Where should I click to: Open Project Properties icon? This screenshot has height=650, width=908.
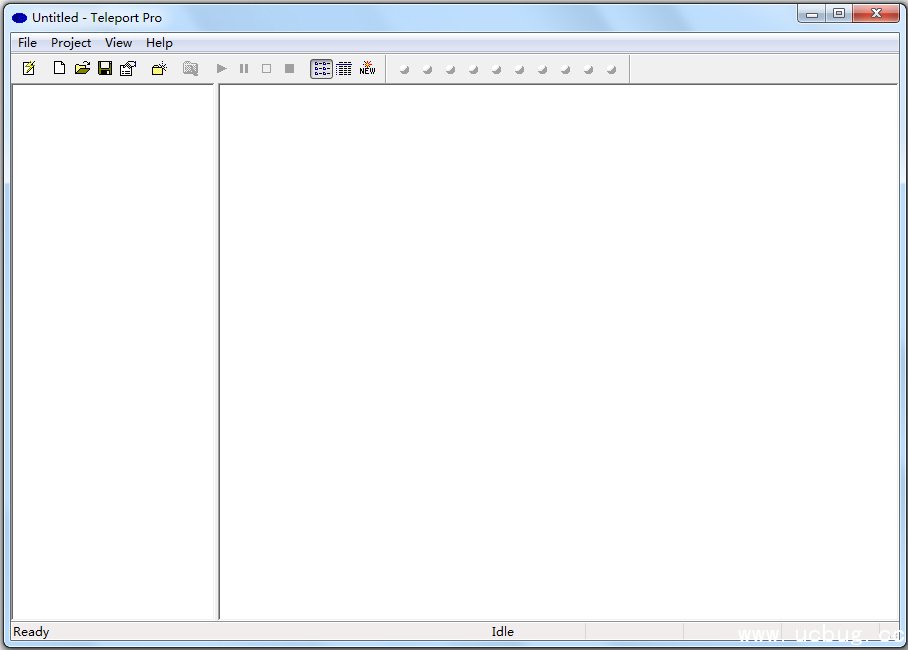(x=128, y=69)
